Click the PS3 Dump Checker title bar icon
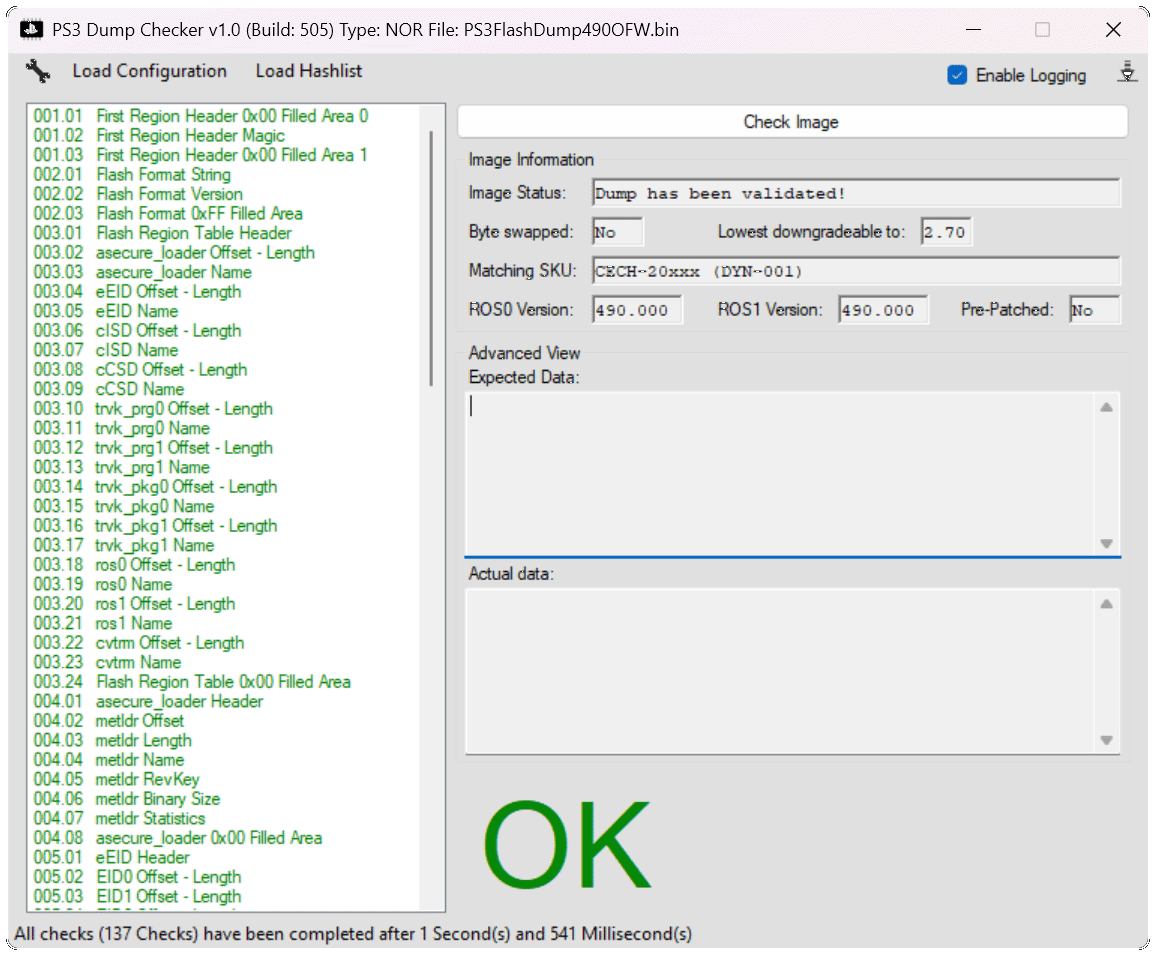Screen dimensions: 1159x958 [31, 30]
